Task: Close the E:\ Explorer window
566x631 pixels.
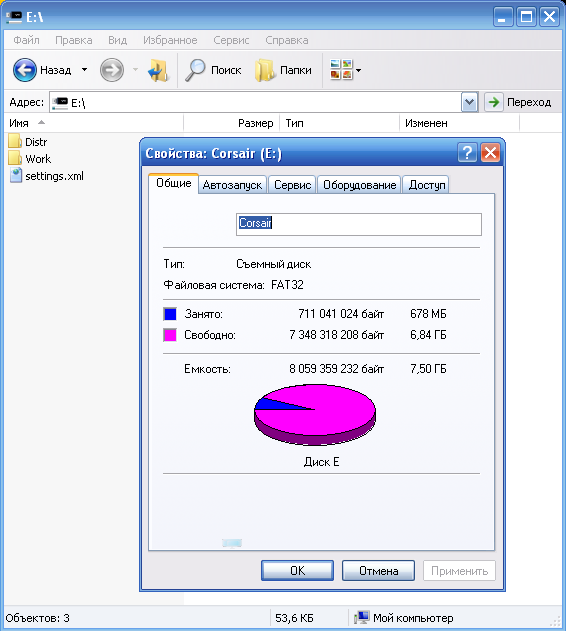Action: tap(549, 16)
